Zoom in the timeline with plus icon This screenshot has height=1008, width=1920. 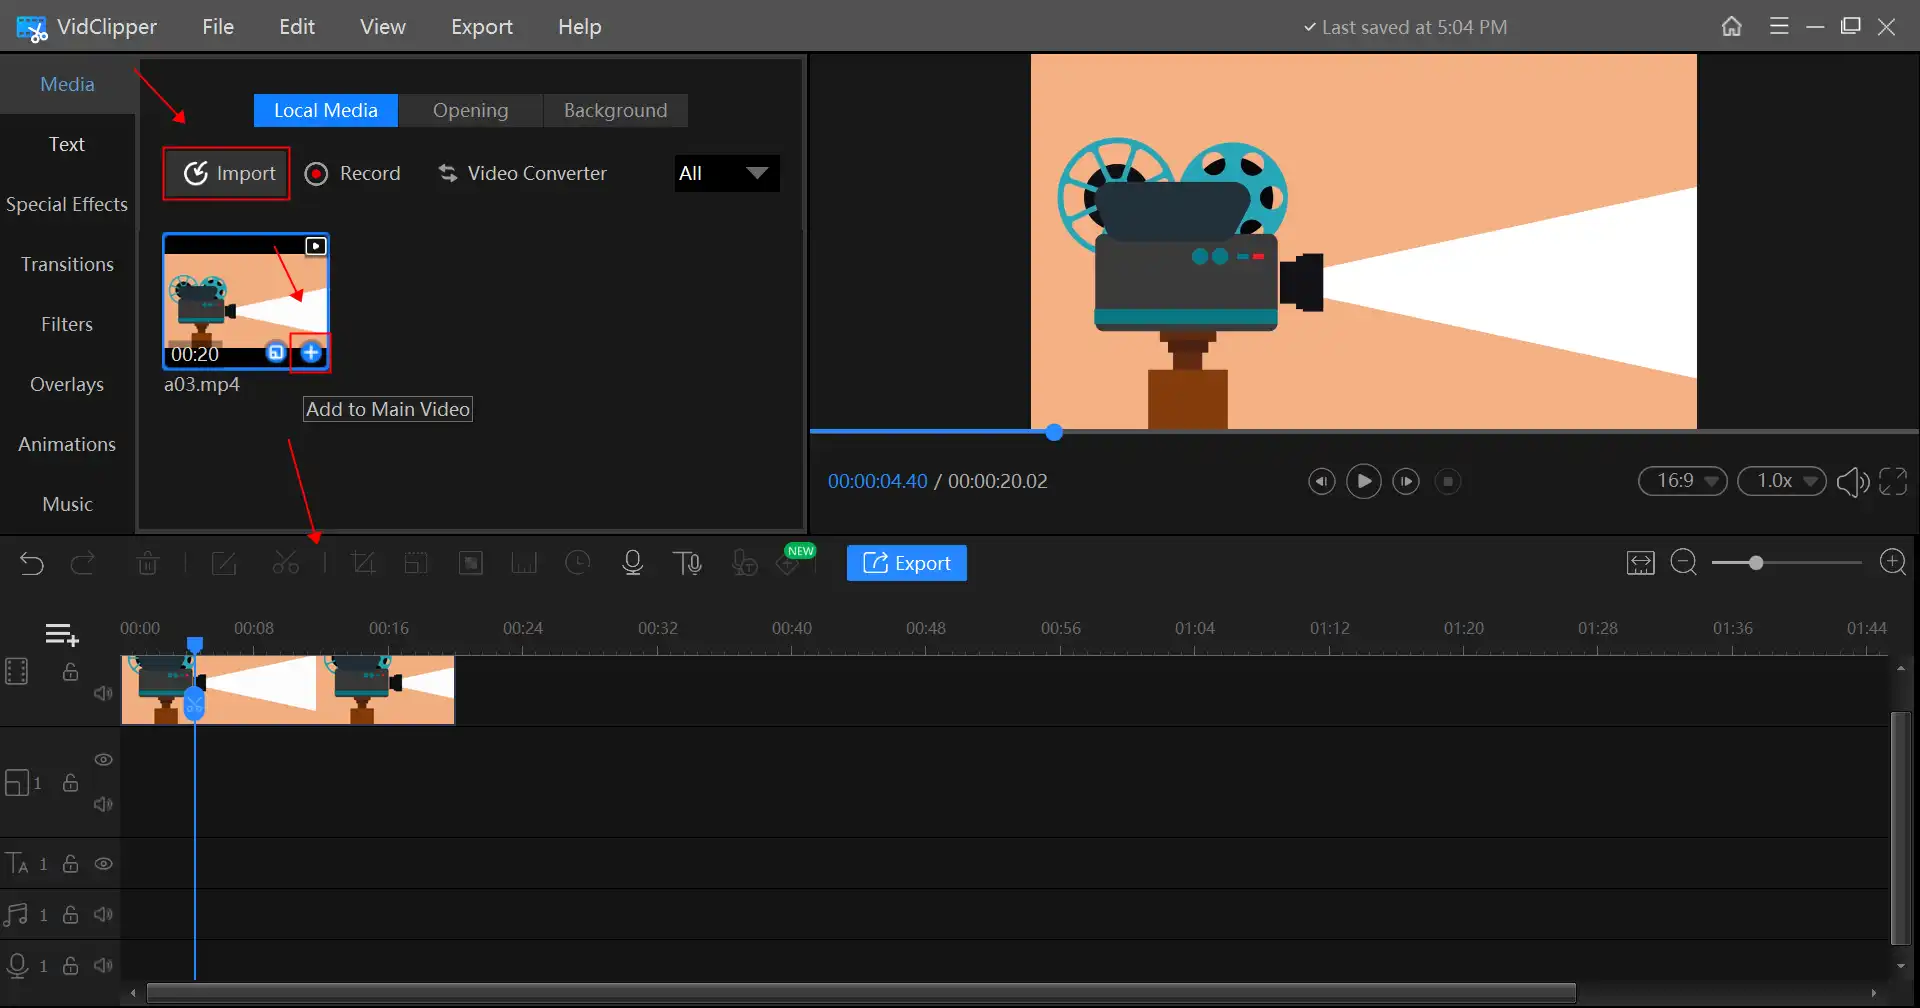[1892, 562]
